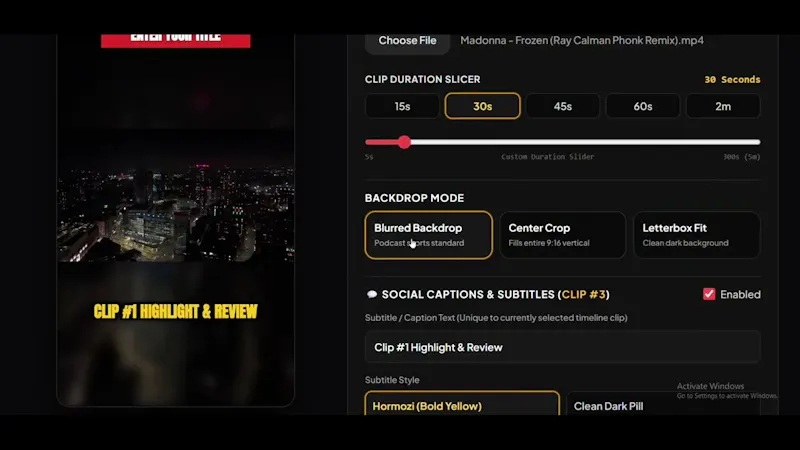Image resolution: width=800 pixels, height=450 pixels.
Task: Click the BACKDROP MODE heading
Action: click(414, 198)
